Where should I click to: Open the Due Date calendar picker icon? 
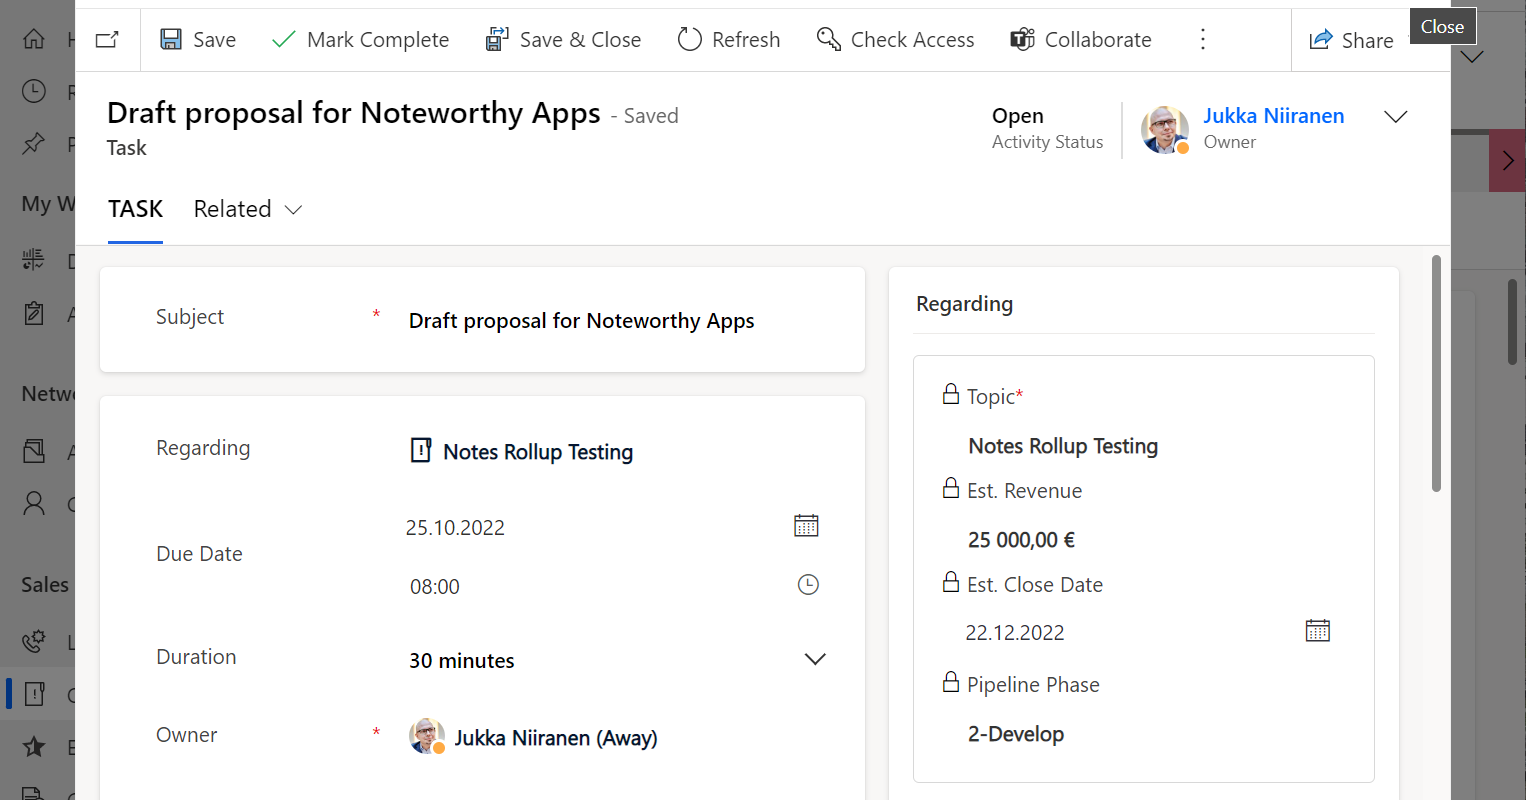click(x=806, y=526)
